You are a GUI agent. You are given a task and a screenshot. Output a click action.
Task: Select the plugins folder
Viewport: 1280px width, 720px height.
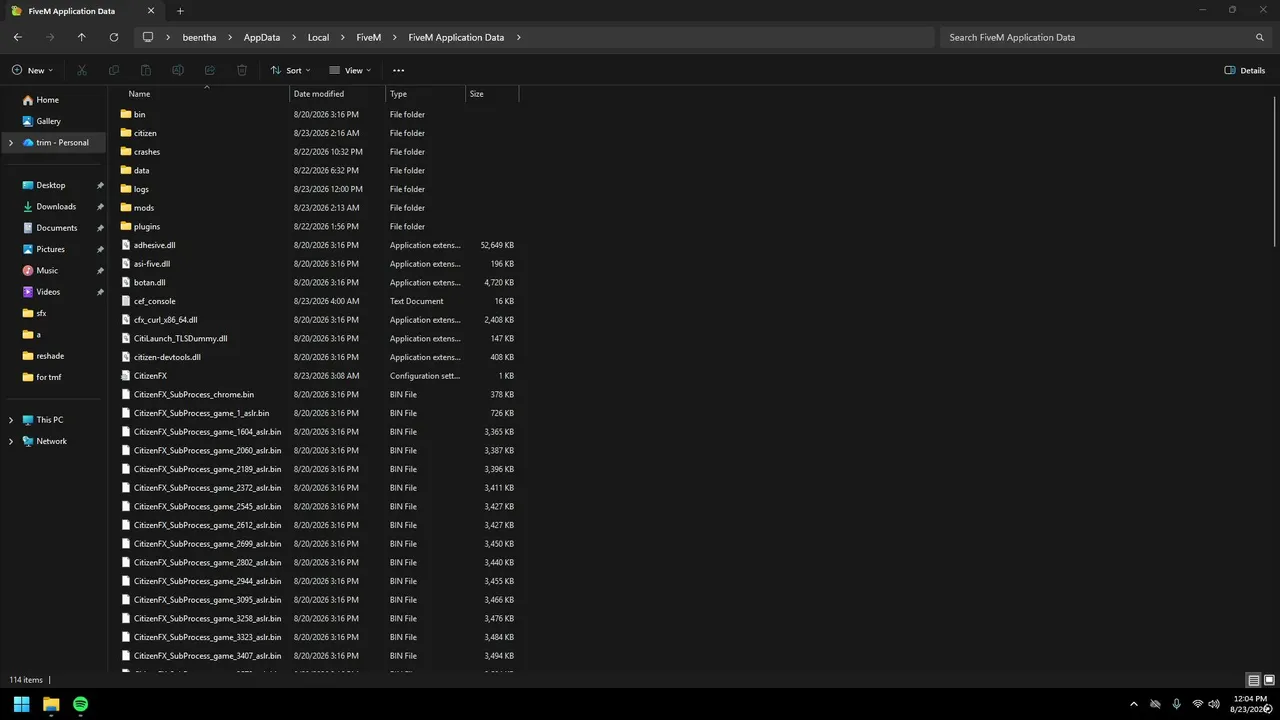[147, 227]
